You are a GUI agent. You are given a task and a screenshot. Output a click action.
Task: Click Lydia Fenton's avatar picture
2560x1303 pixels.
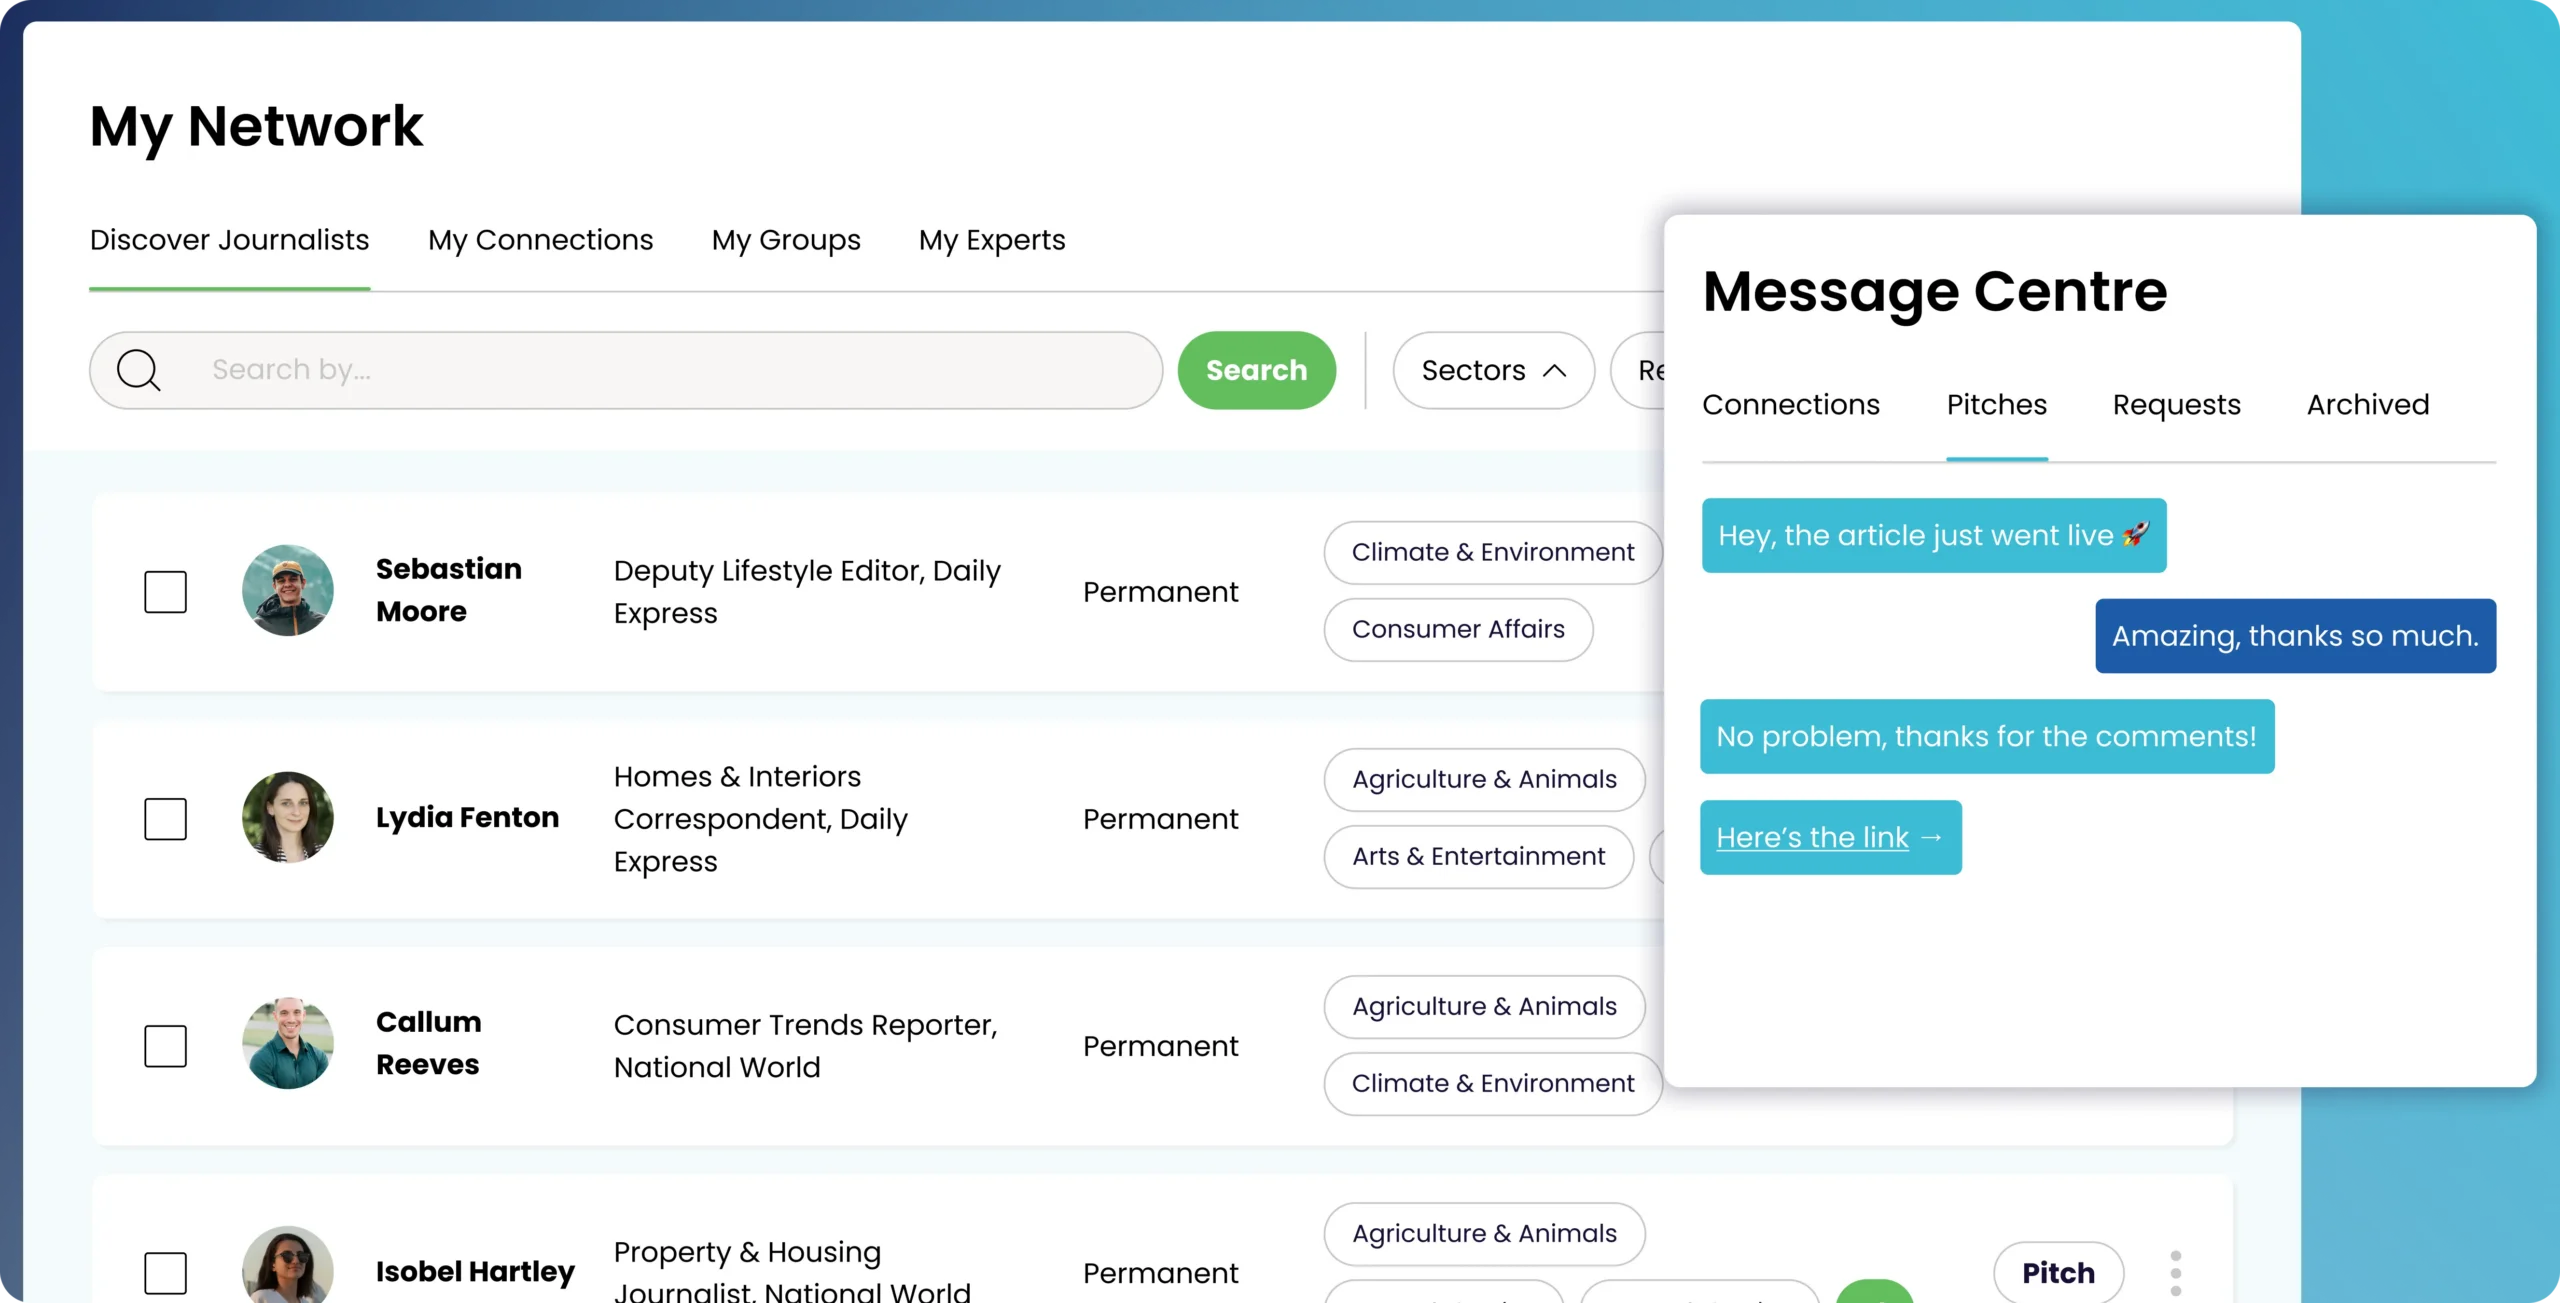pyautogui.click(x=288, y=817)
